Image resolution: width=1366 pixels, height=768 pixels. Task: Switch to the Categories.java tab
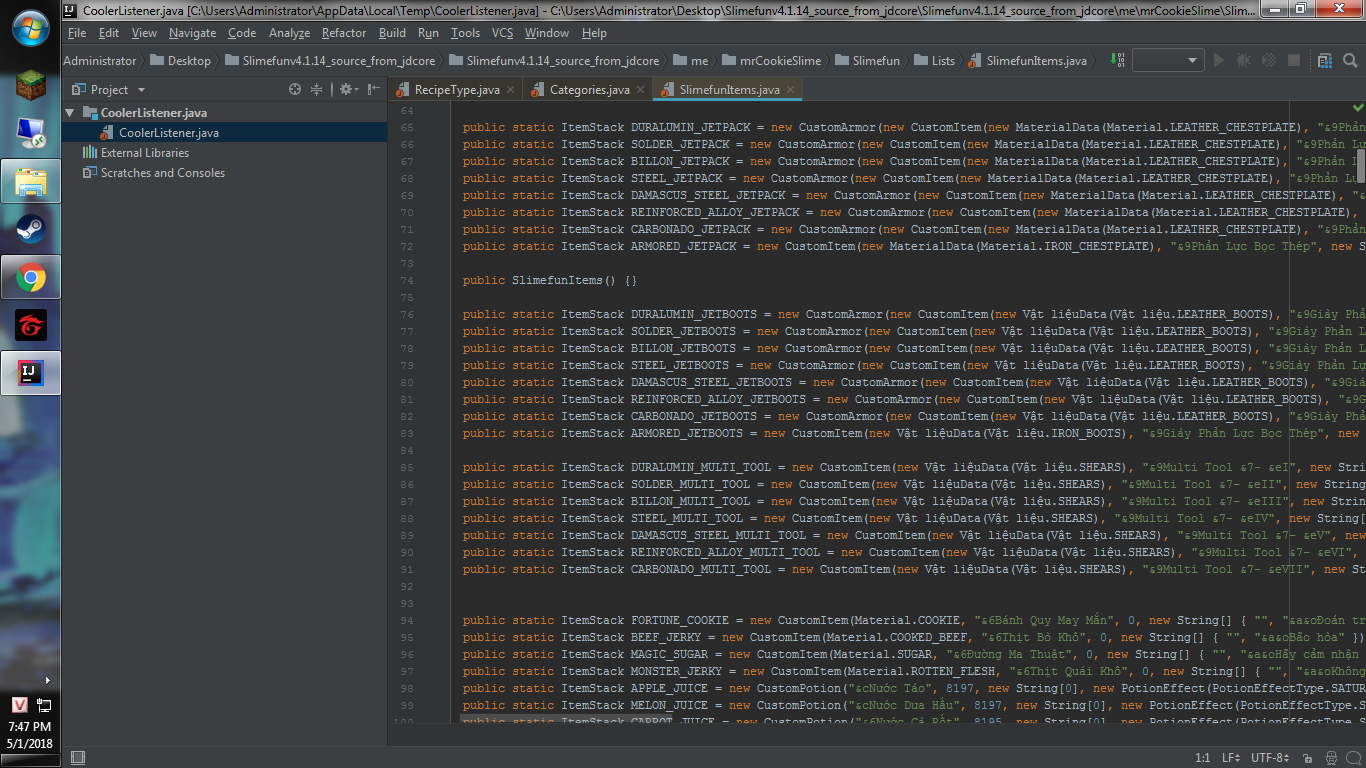tap(589, 89)
